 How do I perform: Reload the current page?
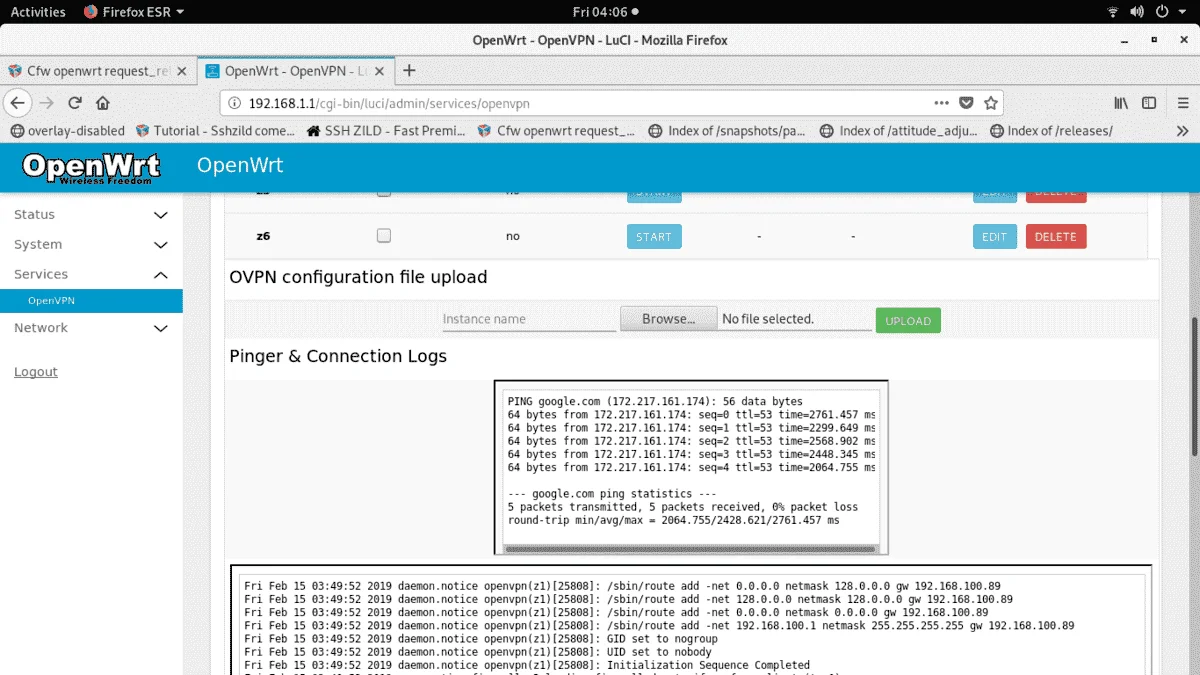(75, 103)
